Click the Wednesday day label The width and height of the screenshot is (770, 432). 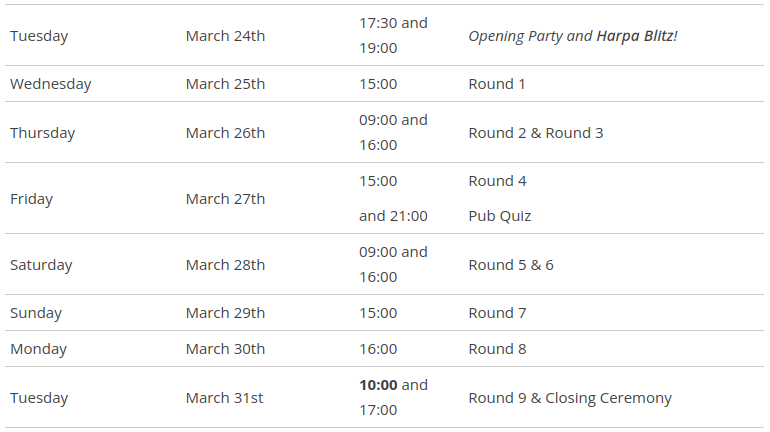50,84
